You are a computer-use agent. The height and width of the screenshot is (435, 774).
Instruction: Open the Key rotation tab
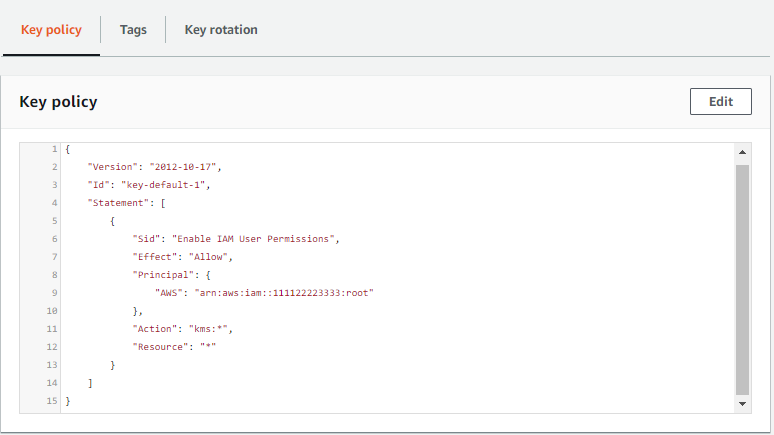221,30
